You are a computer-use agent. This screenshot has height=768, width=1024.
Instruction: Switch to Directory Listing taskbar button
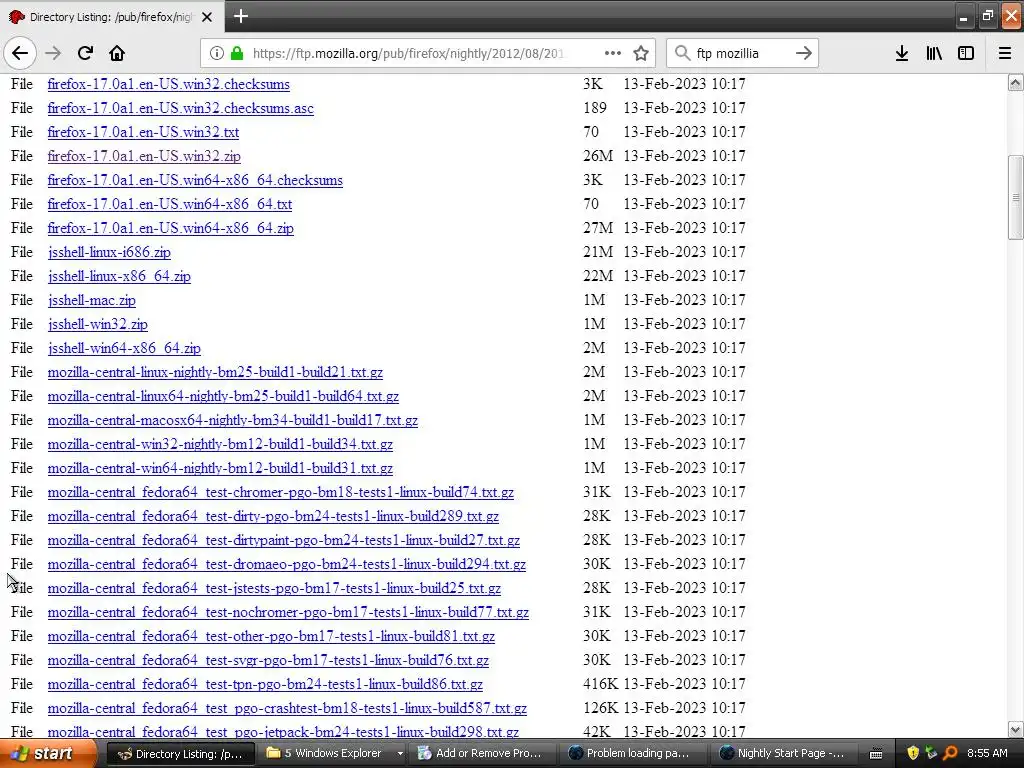(x=181, y=754)
